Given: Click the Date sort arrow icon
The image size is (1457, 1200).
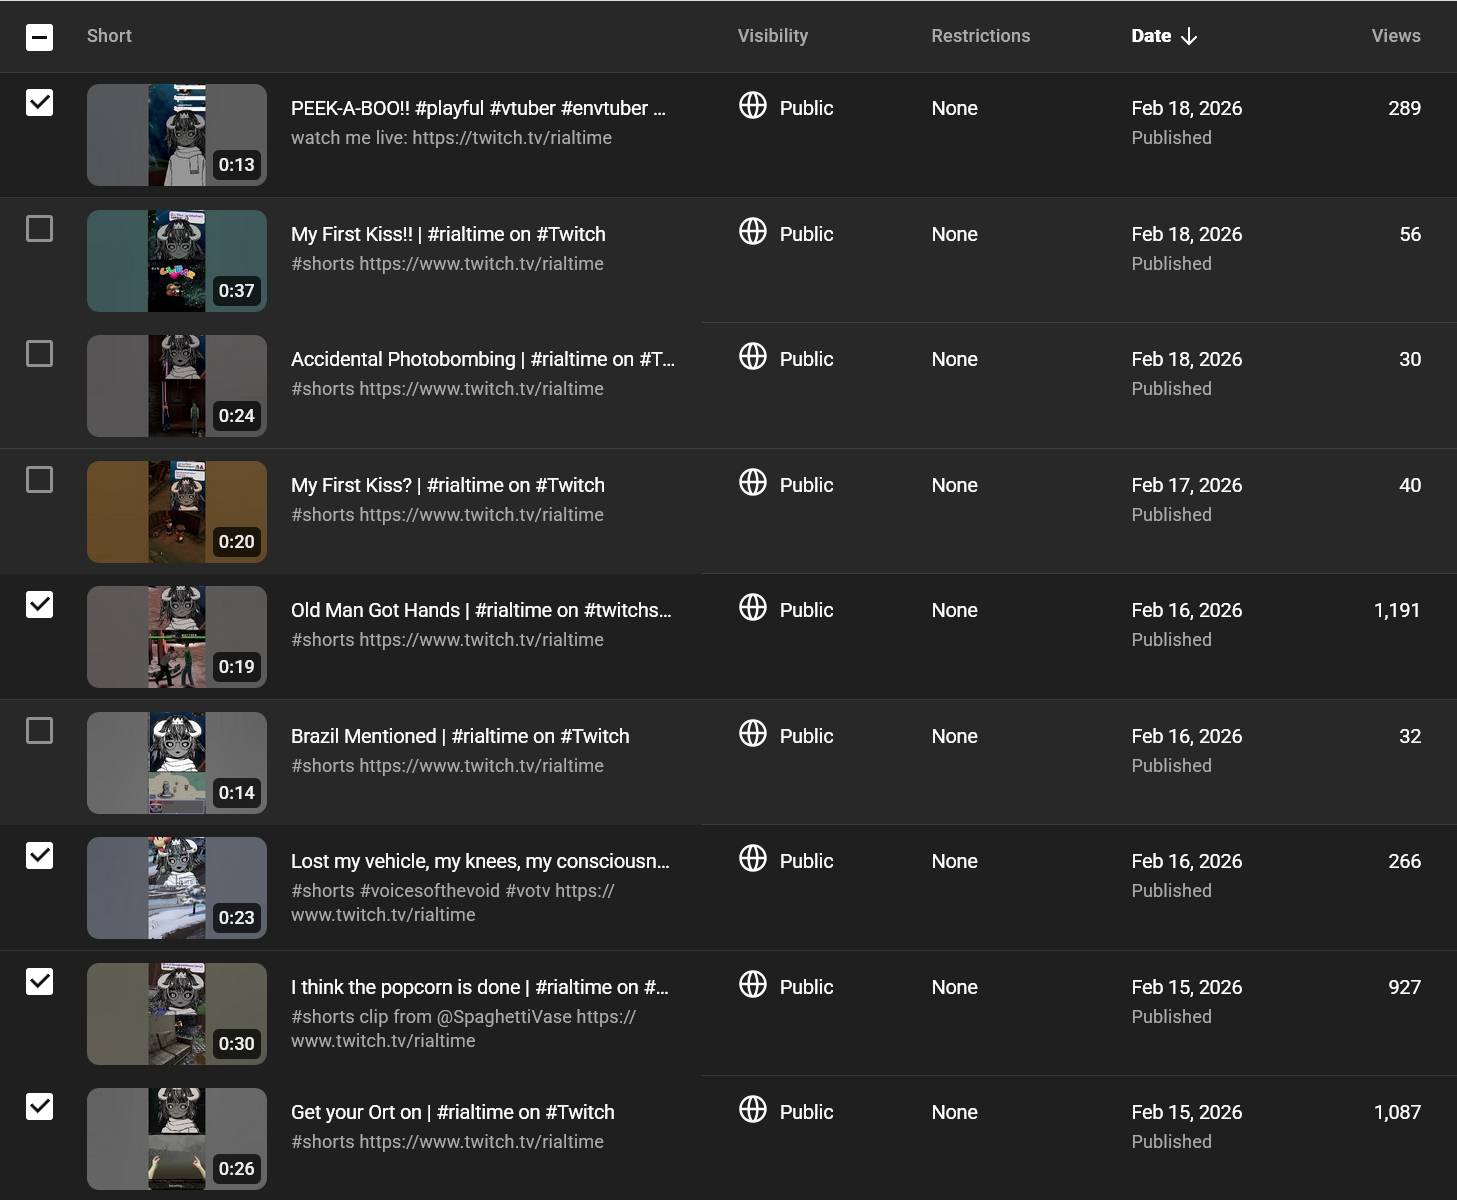Looking at the screenshot, I should point(1189,37).
